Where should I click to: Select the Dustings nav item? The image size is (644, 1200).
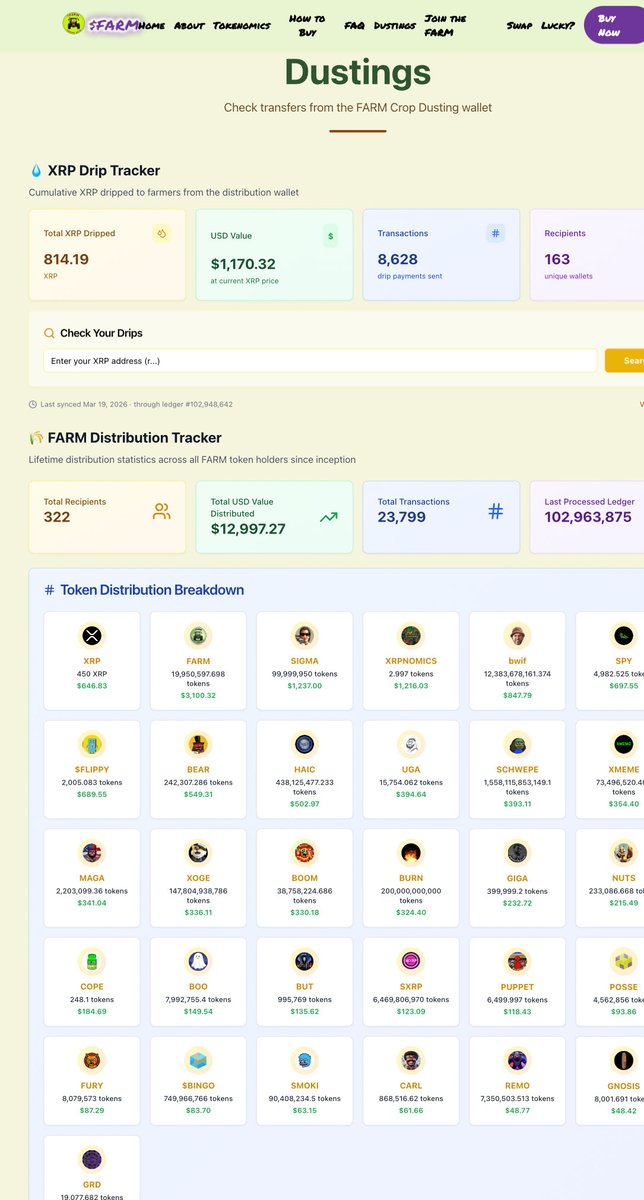395,25
